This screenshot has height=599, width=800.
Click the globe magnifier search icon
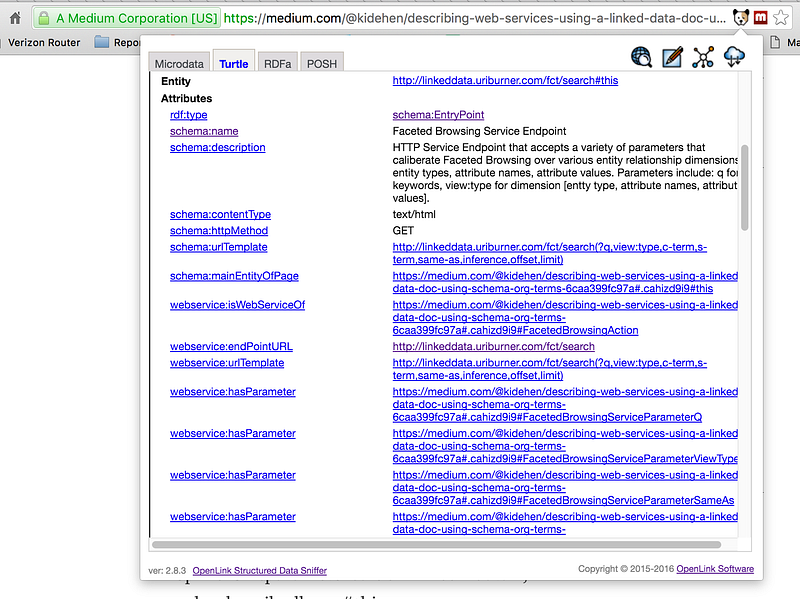tap(641, 57)
